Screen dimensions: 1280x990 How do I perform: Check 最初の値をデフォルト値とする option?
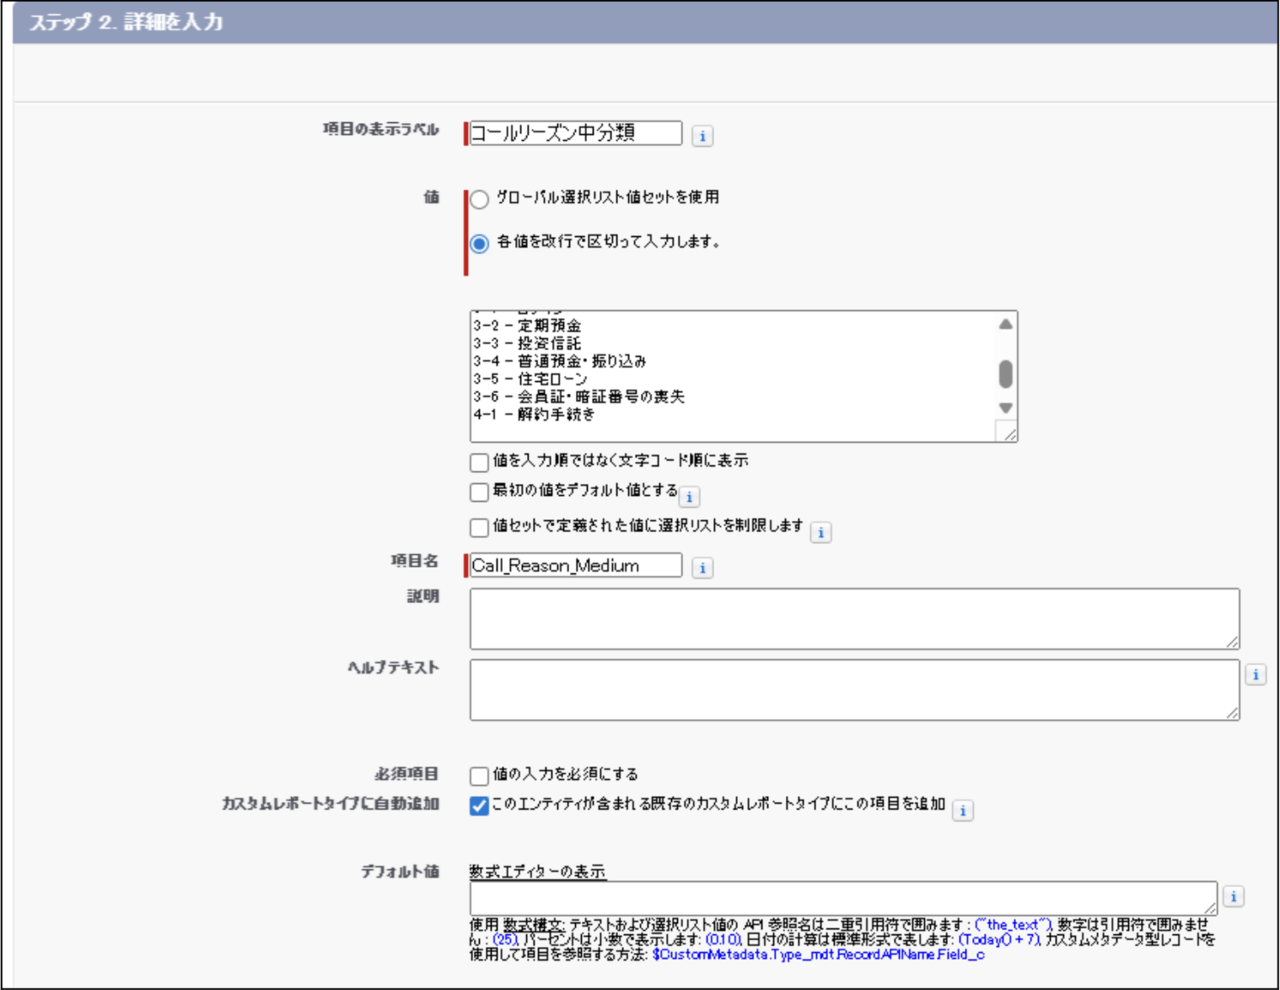479,492
